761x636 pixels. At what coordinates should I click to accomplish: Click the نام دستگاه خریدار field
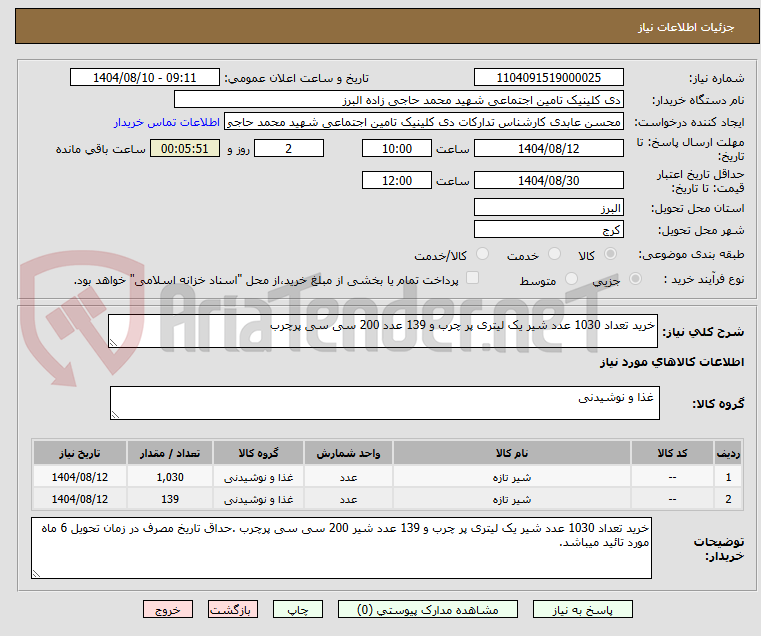(x=398, y=100)
